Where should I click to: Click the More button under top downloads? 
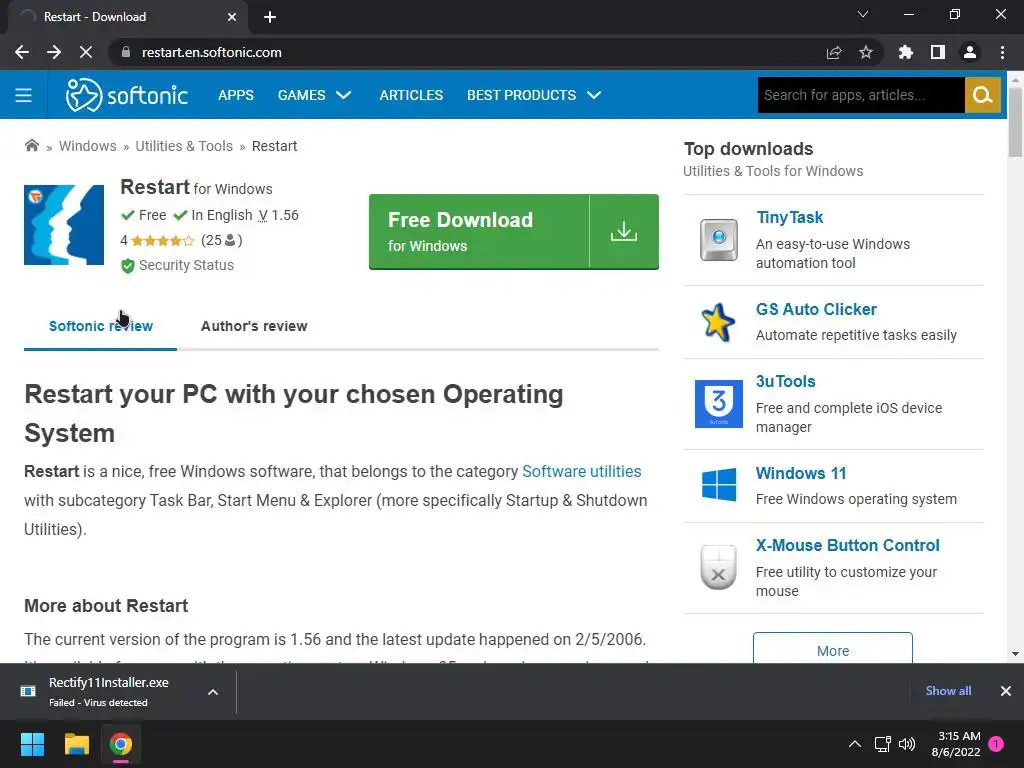833,650
